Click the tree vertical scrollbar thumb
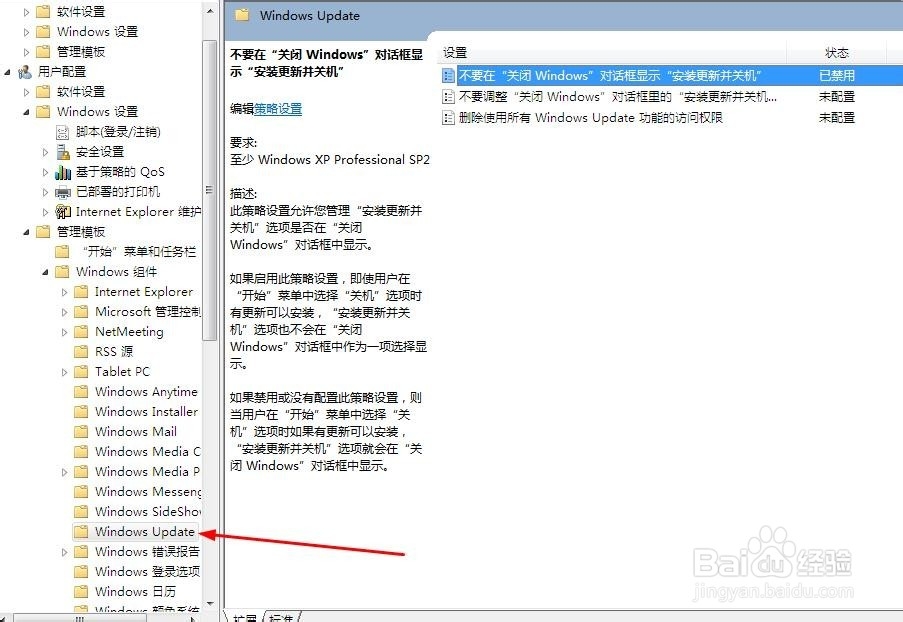 (210, 190)
